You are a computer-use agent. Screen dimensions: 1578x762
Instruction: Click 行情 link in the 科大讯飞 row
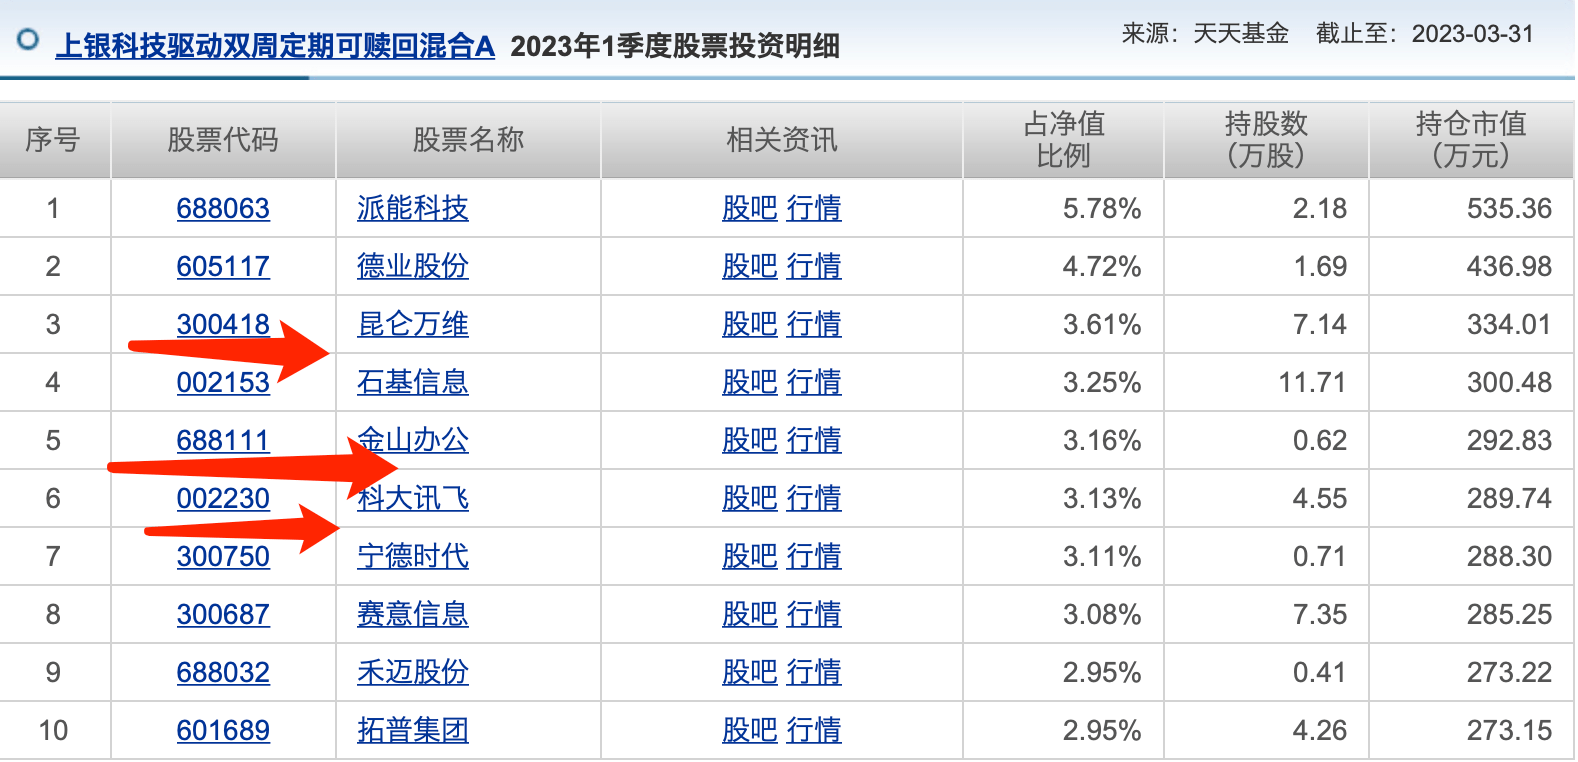point(814,499)
